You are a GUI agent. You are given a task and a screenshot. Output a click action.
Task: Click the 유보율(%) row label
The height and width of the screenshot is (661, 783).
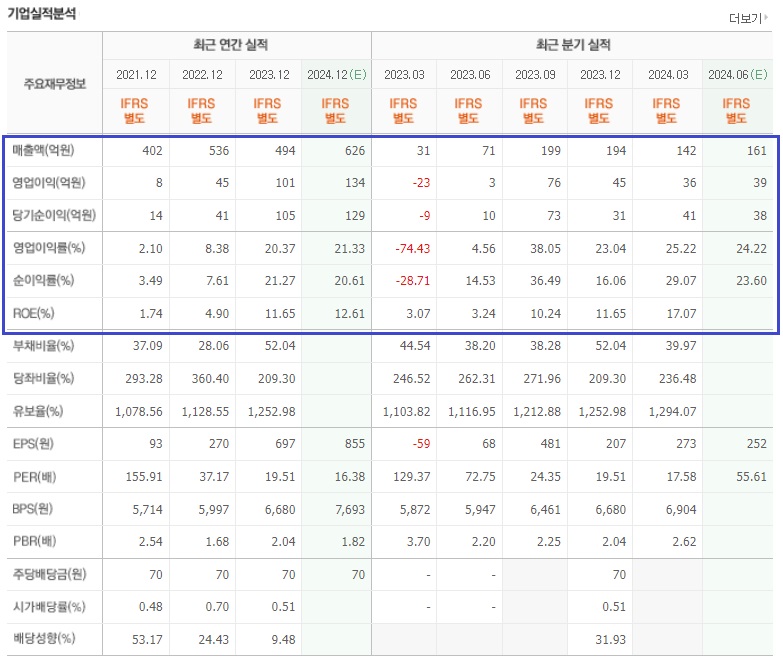pos(38,411)
